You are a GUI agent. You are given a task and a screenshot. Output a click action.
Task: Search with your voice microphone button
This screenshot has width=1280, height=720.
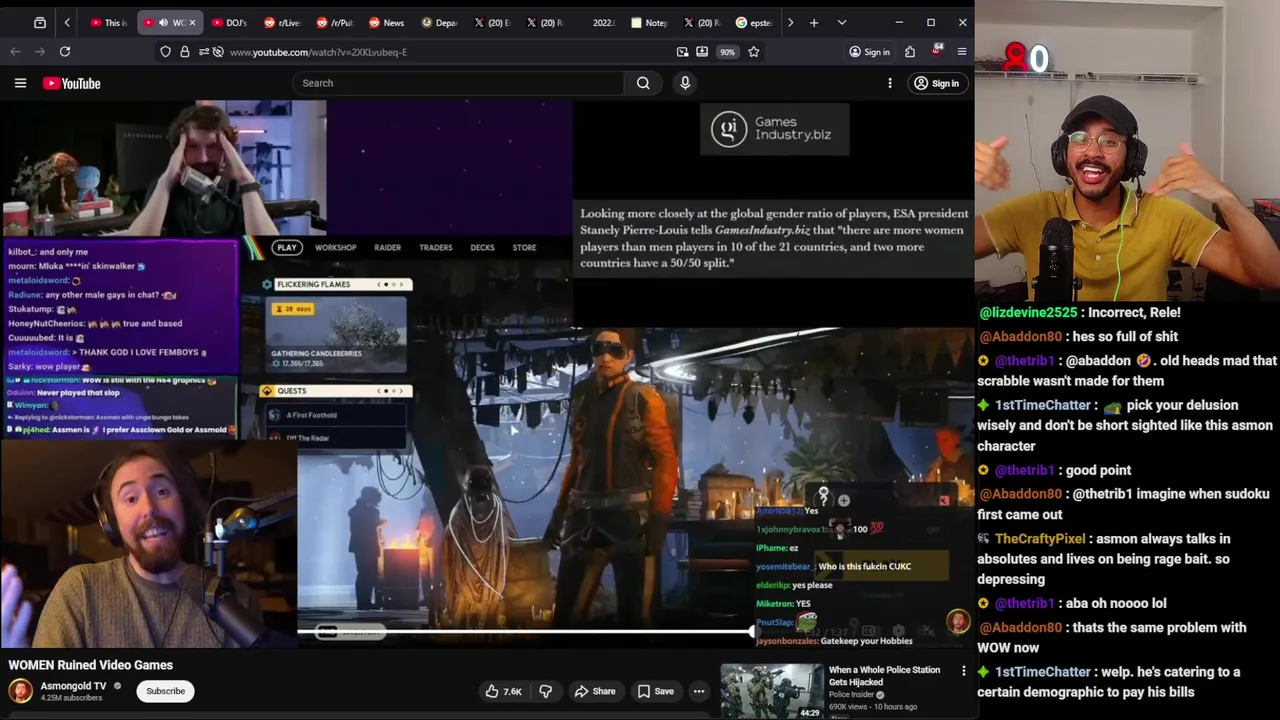(x=685, y=83)
